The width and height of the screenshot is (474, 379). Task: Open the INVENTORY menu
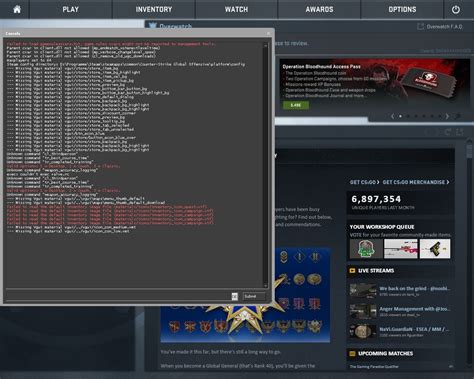coord(154,9)
